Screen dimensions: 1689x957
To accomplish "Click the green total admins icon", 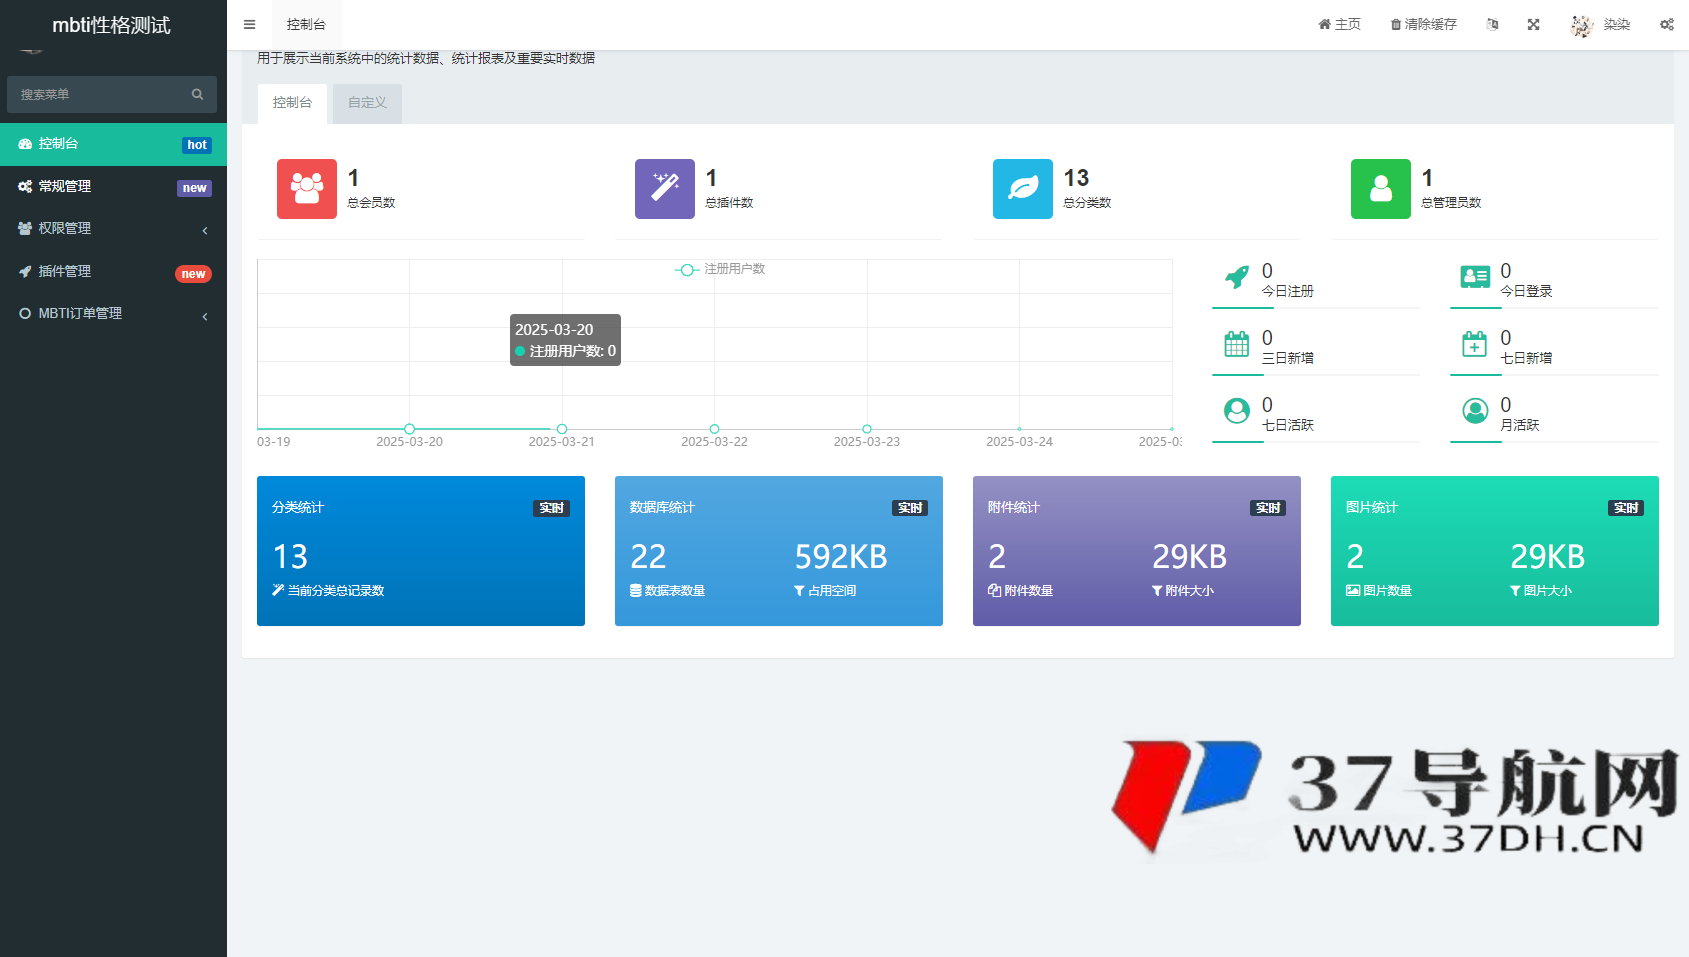I will (1380, 189).
